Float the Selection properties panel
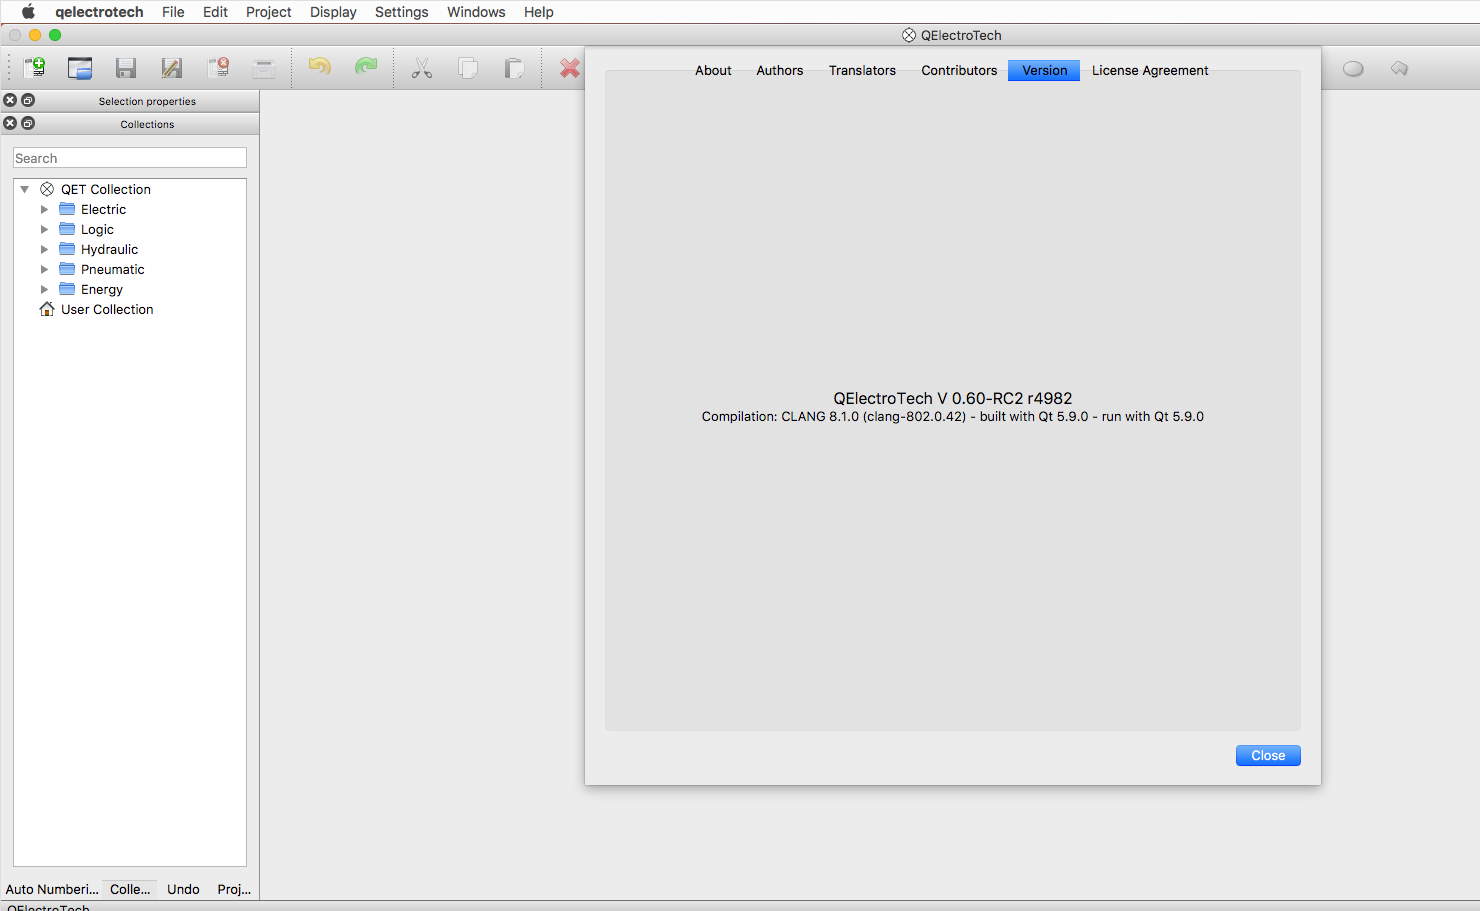Screen dimensions: 1480x911 [28, 100]
